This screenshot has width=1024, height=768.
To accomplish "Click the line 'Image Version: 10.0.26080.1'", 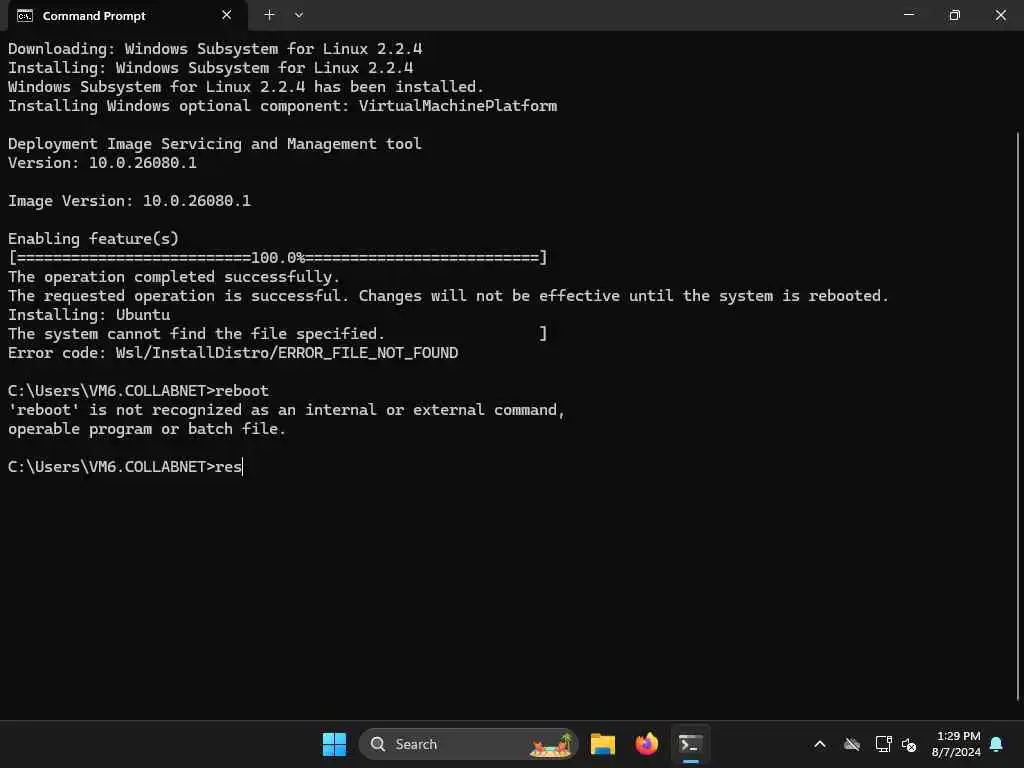I will [129, 200].
